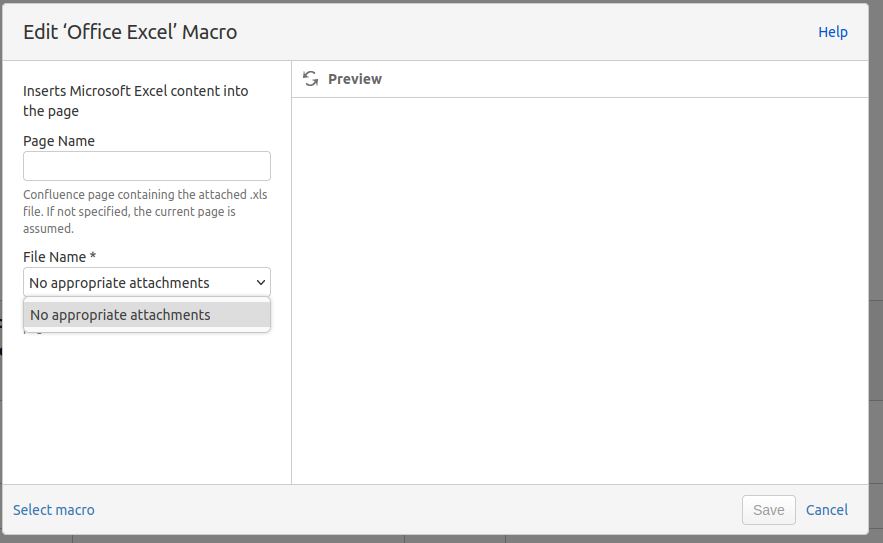Screen dimensions: 883x543
Task: Click the 'Edit 'Office Excel' Macro' title
Action: (130, 32)
